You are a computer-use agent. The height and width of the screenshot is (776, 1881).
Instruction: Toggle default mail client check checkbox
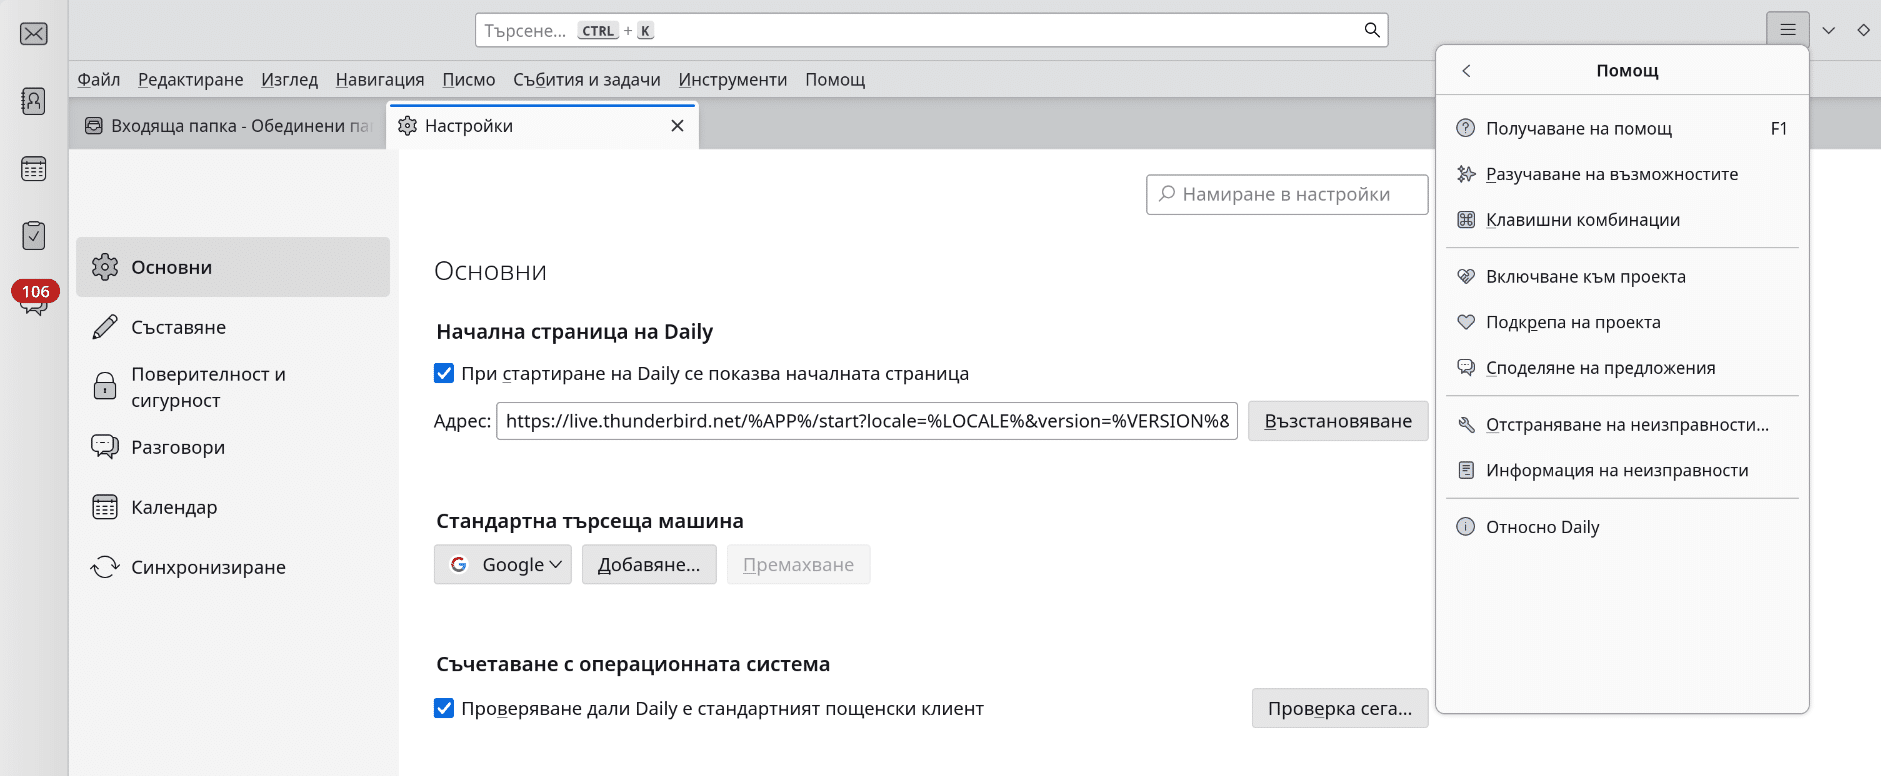(444, 708)
